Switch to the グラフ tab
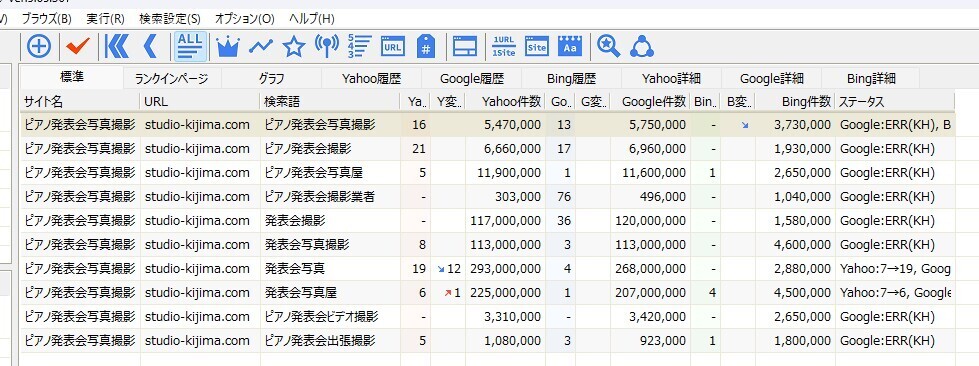Viewport: 979px width, 366px height. (x=272, y=79)
